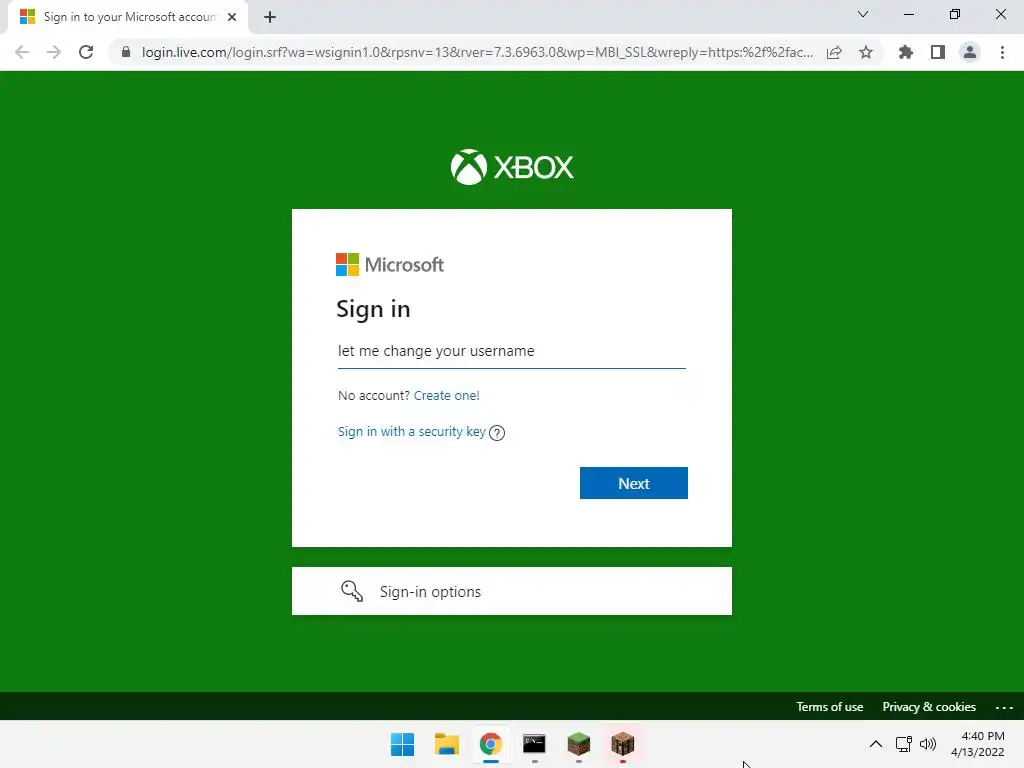1024x768 pixels.
Task: Click the browser forward arrow
Action: [x=54, y=52]
